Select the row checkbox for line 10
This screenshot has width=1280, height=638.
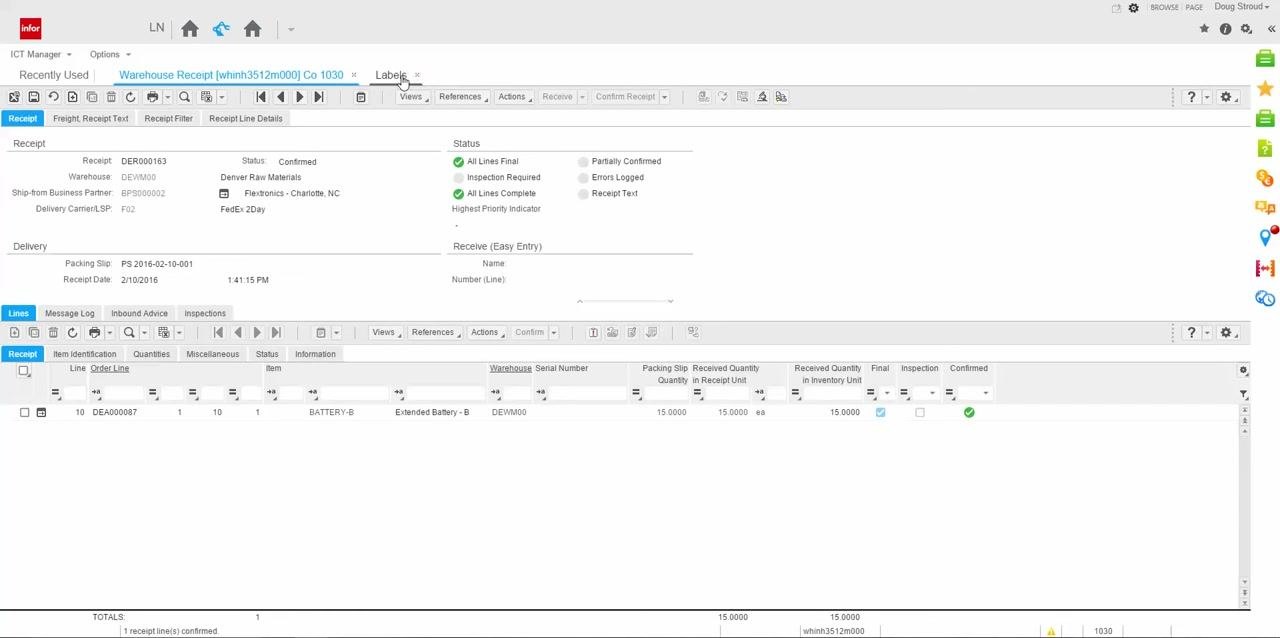point(24,412)
